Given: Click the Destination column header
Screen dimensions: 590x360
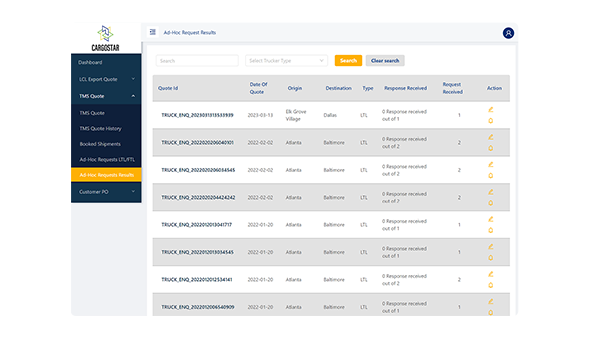Looking at the screenshot, I should point(338,88).
